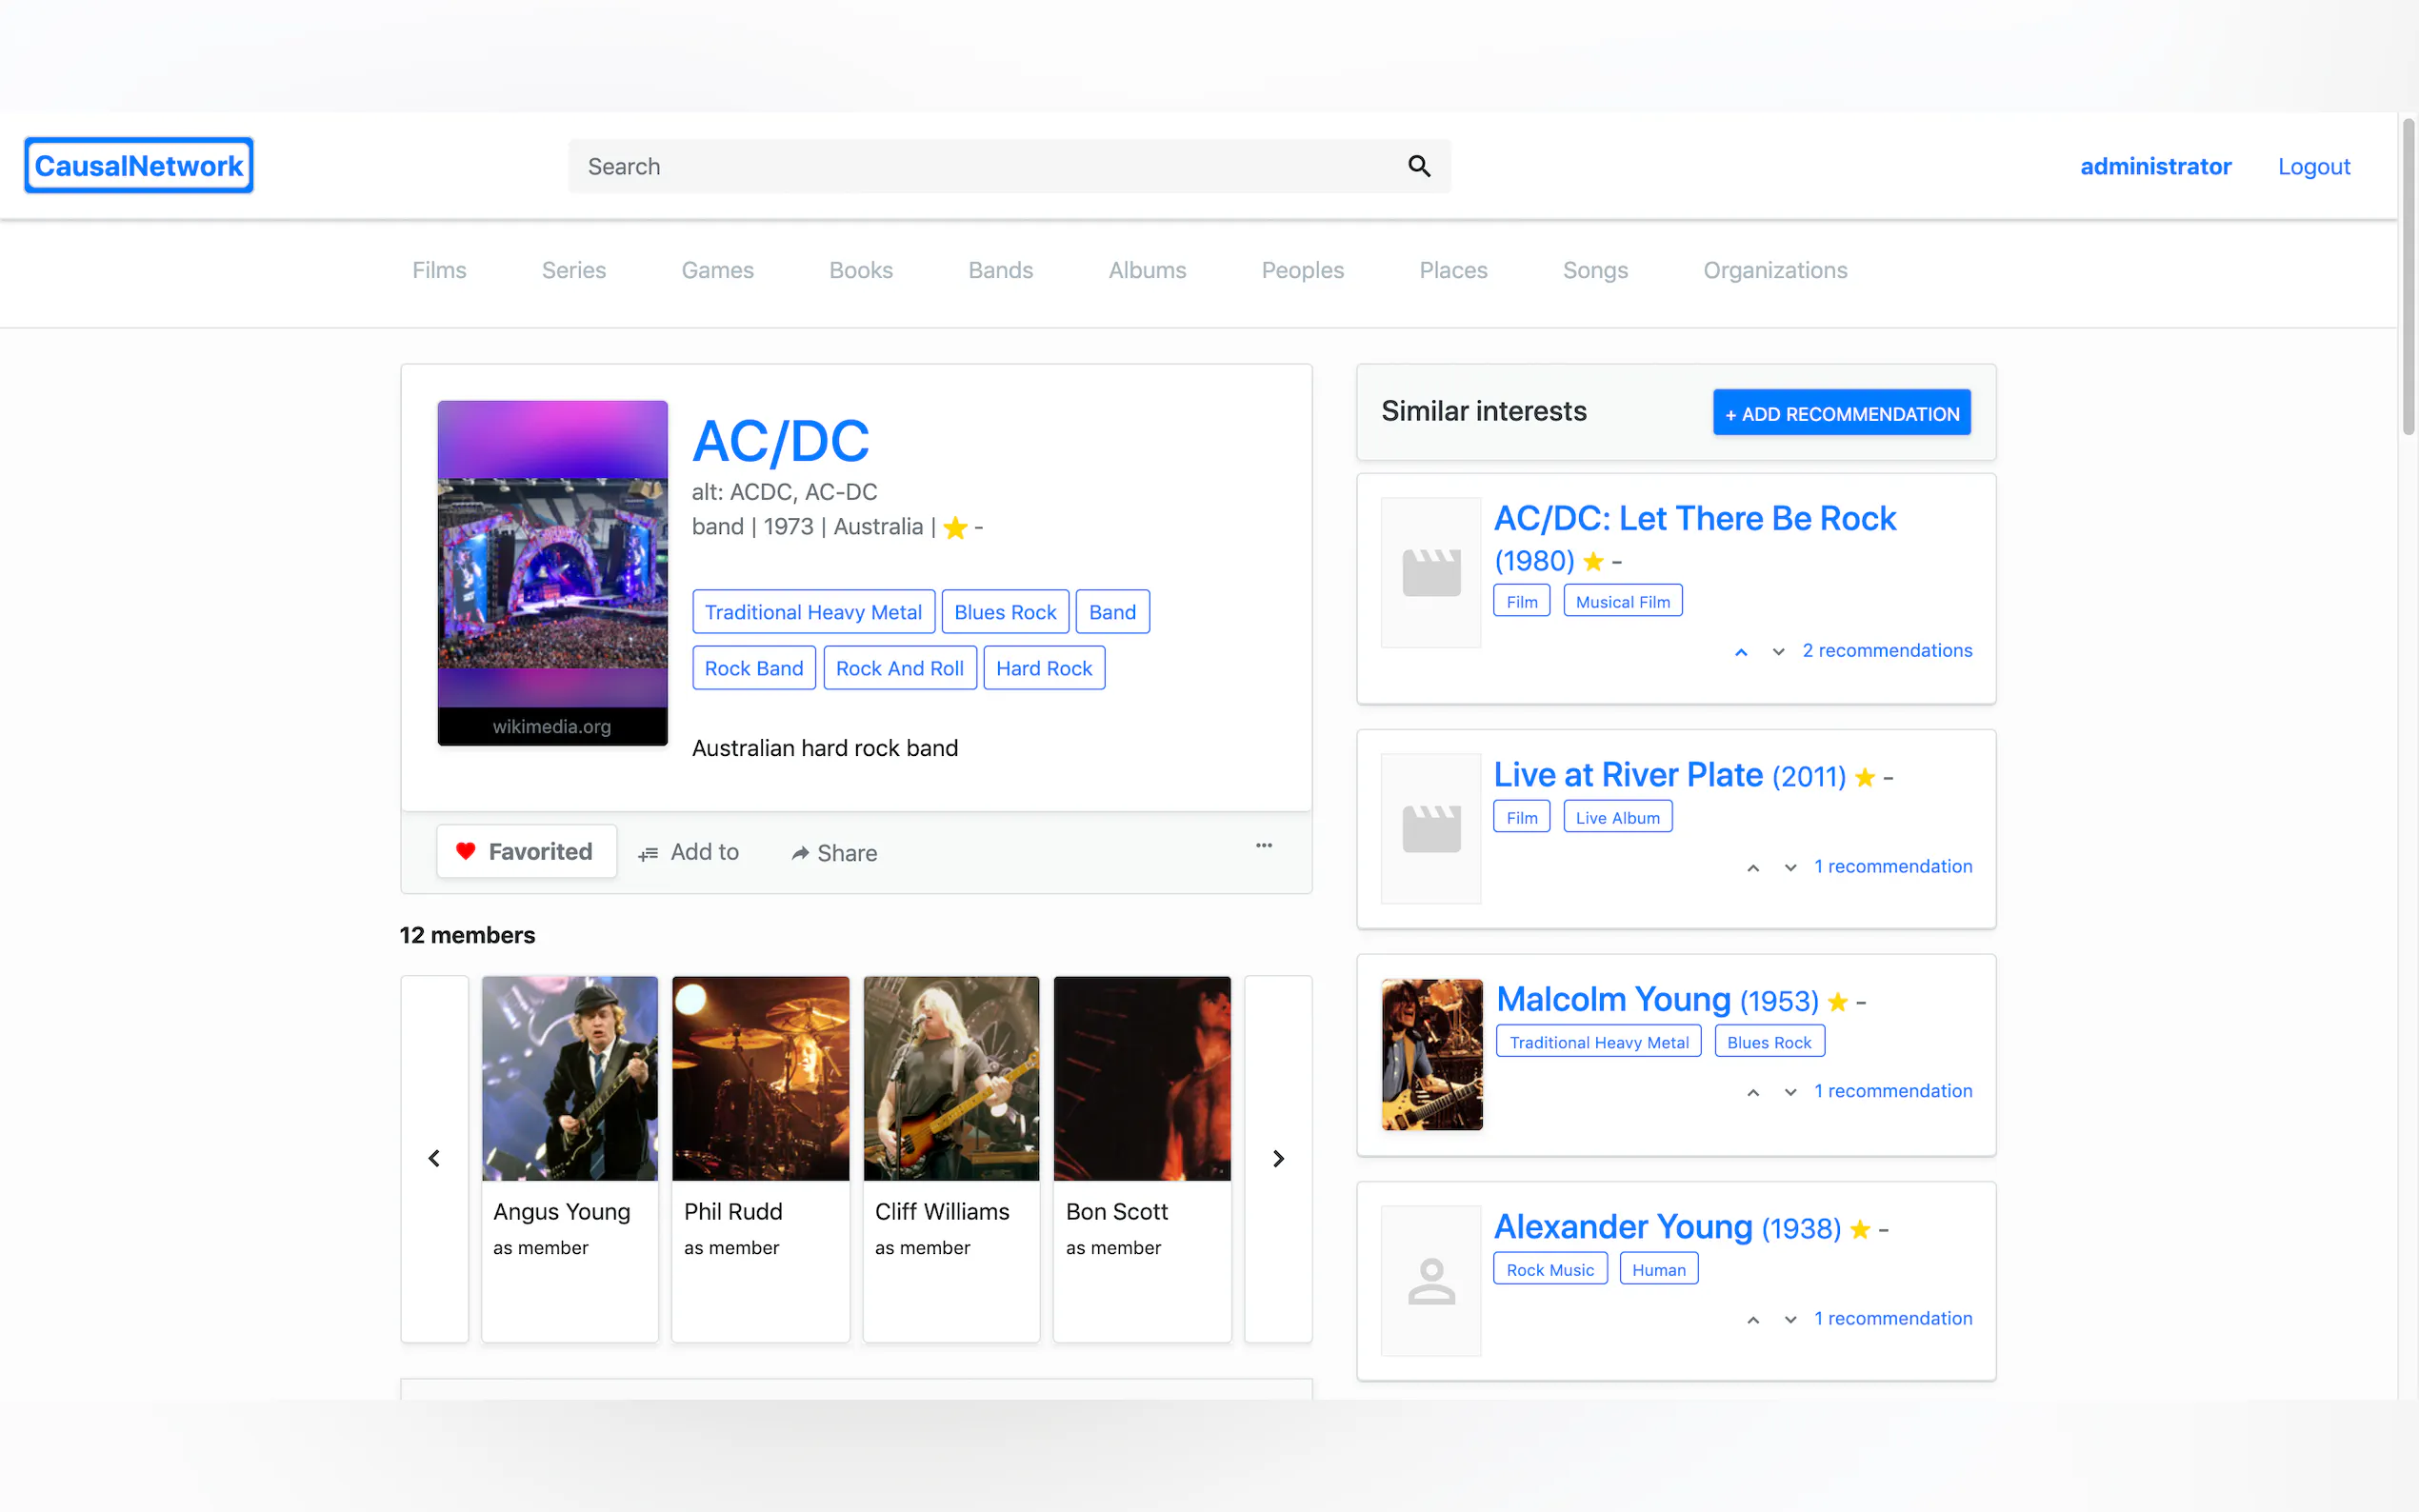2419x1512 pixels.
Task: Click the search magnifier icon
Action: coord(1419,166)
